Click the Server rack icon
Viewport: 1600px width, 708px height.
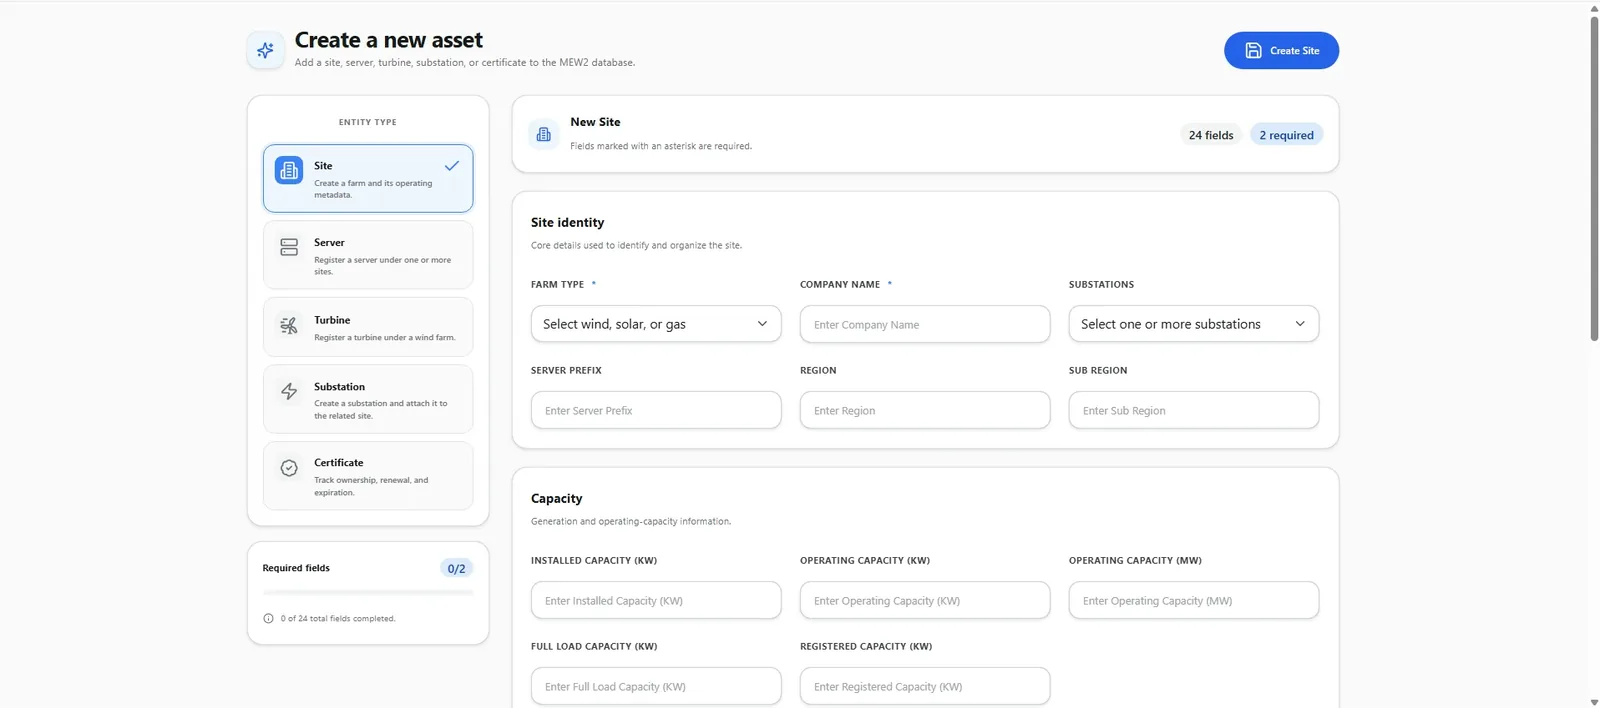[289, 247]
